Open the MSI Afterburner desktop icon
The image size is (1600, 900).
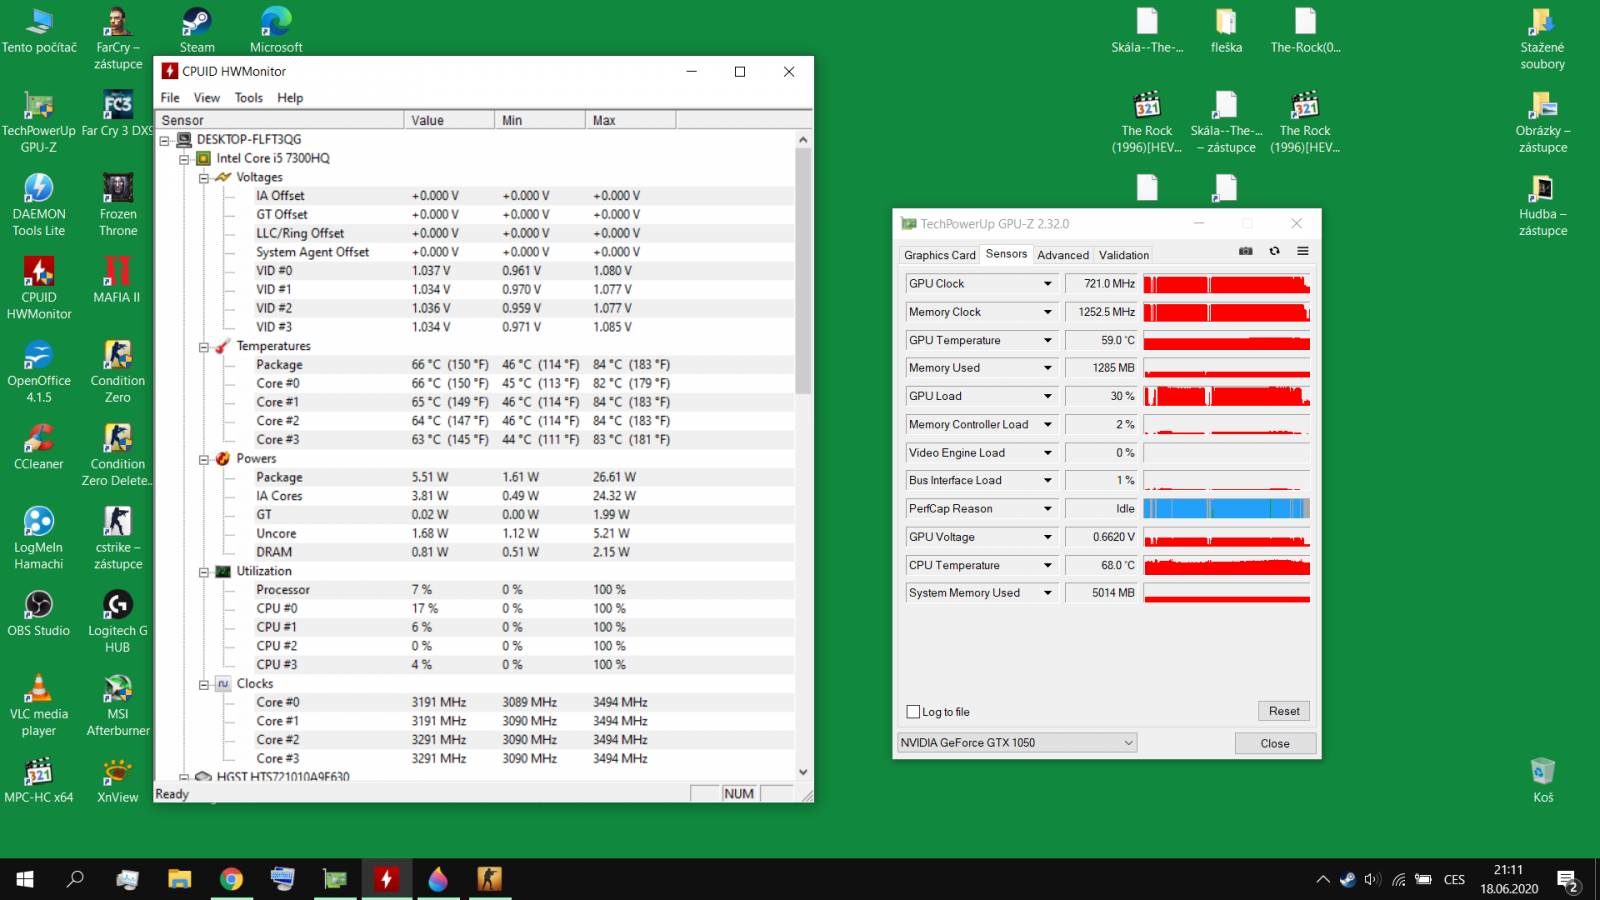click(x=118, y=705)
